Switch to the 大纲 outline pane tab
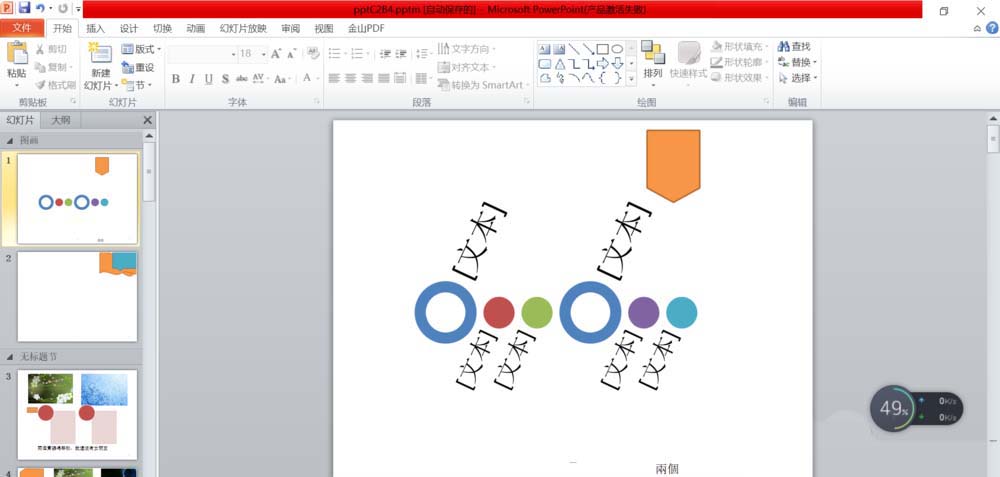The image size is (1000, 477). point(61,120)
